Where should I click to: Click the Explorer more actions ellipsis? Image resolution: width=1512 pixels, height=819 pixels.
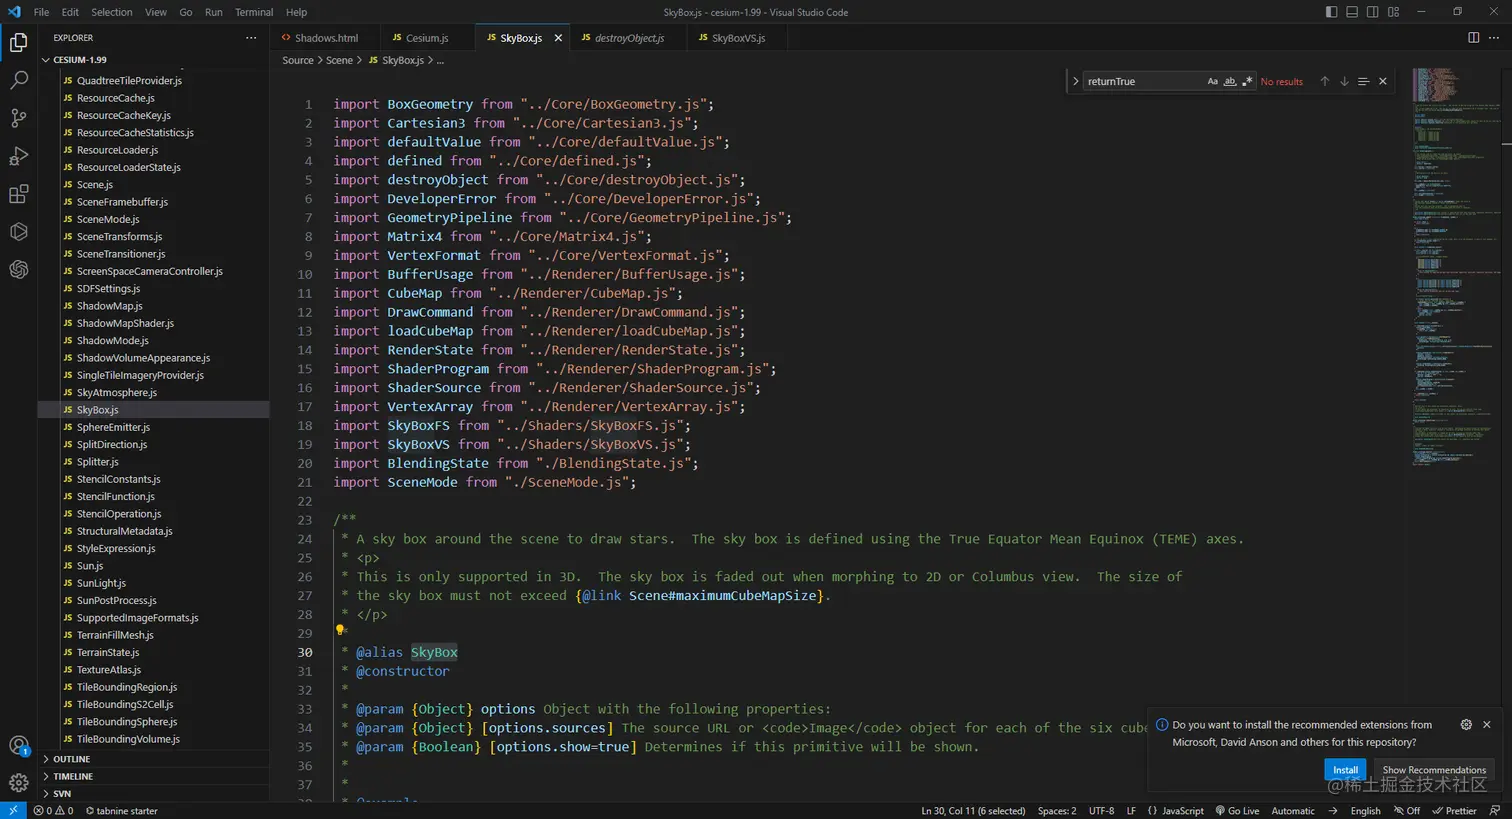coord(251,38)
